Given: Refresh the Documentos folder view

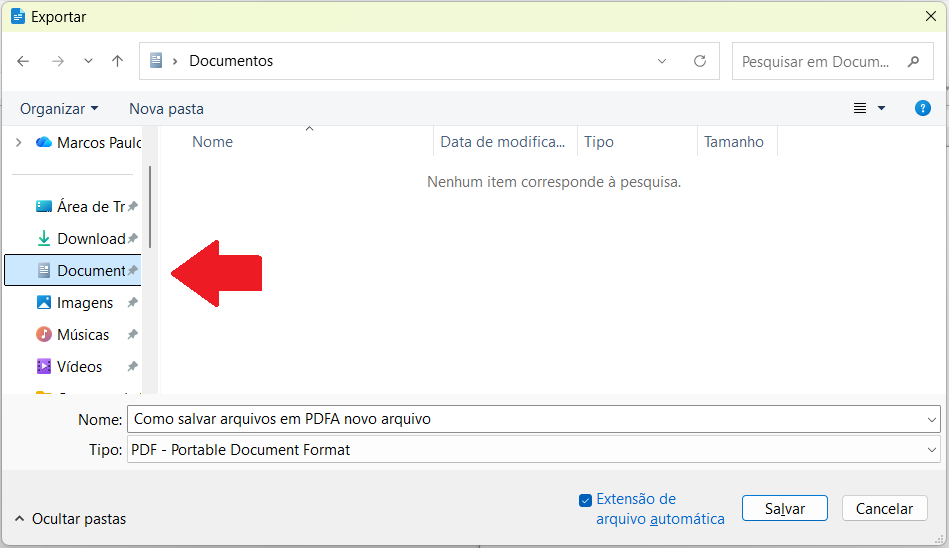Looking at the screenshot, I should coord(700,61).
